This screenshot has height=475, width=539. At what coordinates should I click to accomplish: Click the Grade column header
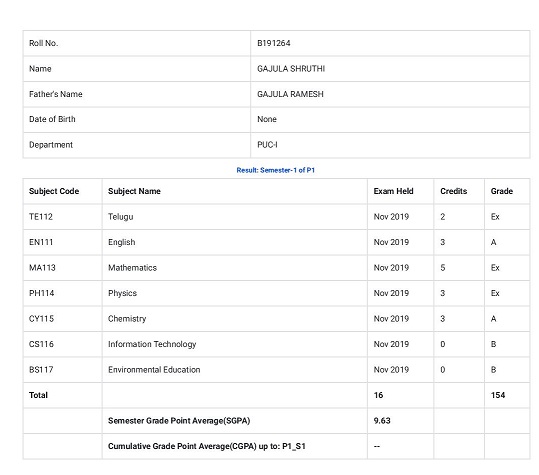(x=502, y=191)
